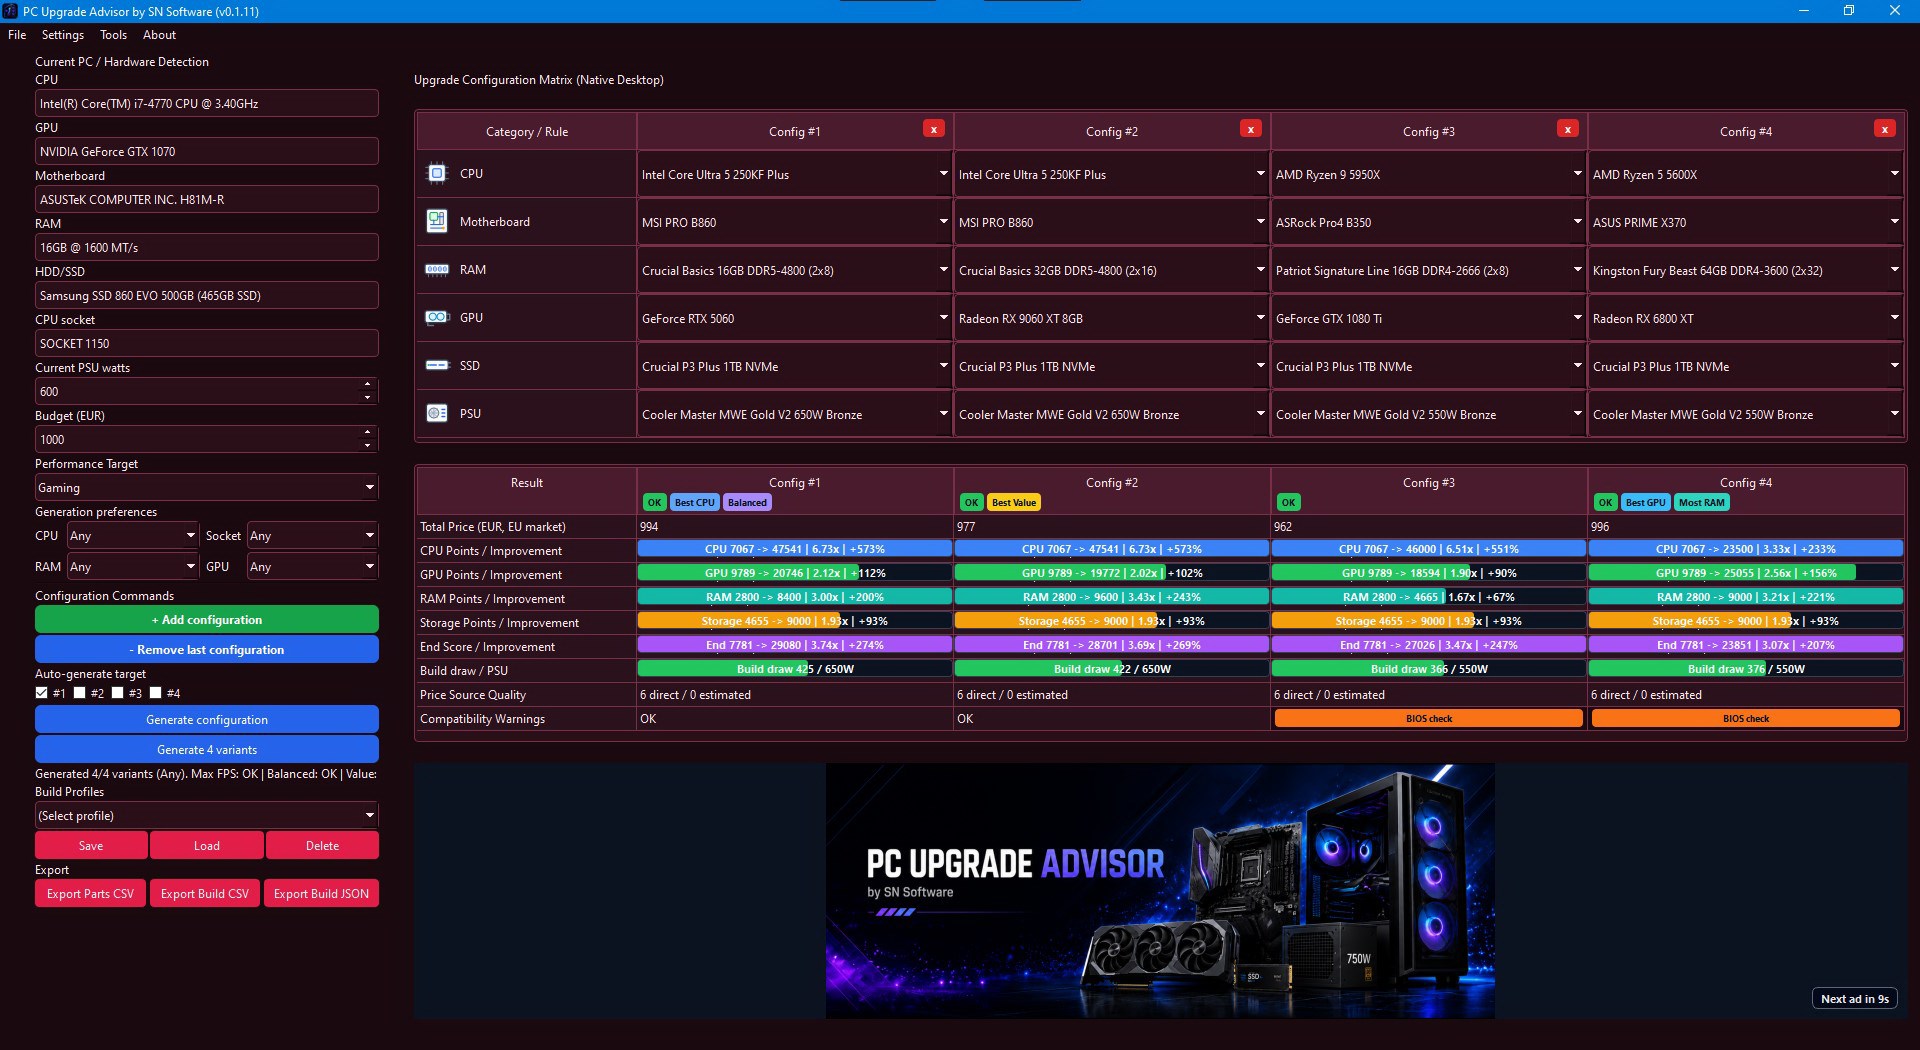Click the detected Motherboard text field

206,200
